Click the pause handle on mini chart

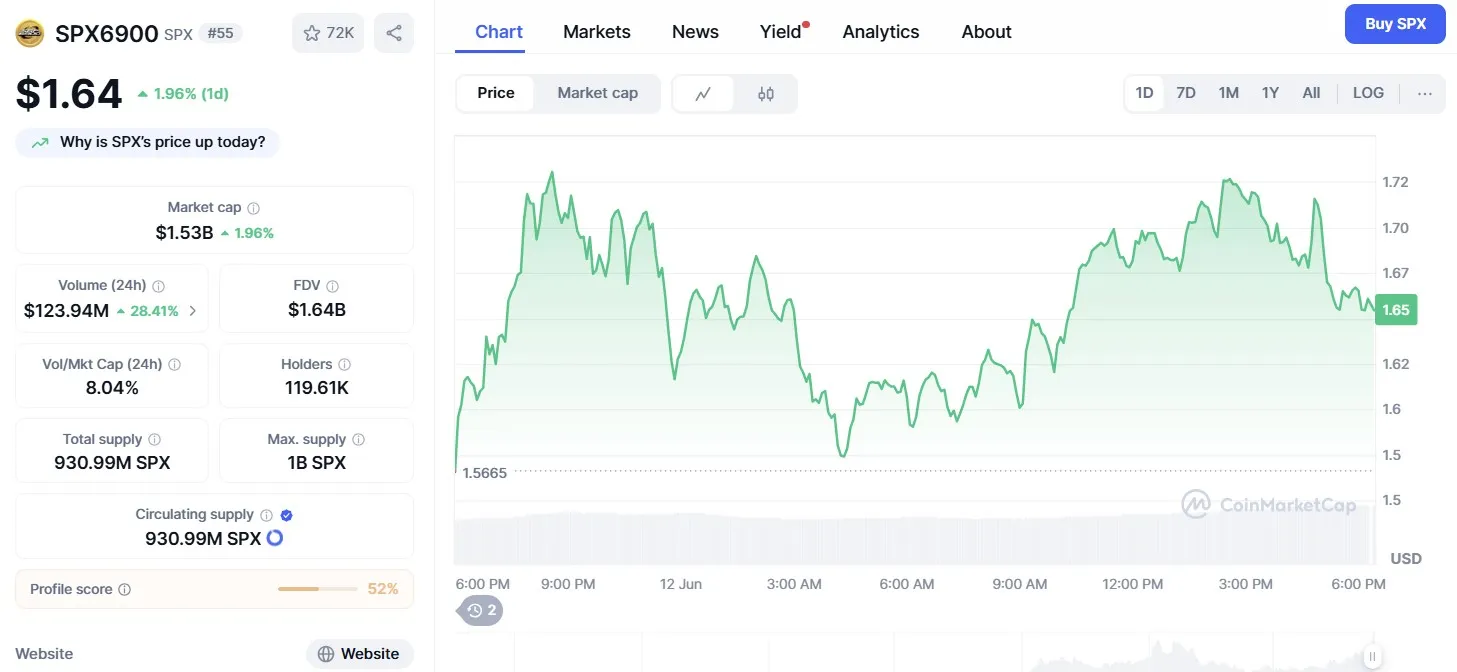(1372, 657)
